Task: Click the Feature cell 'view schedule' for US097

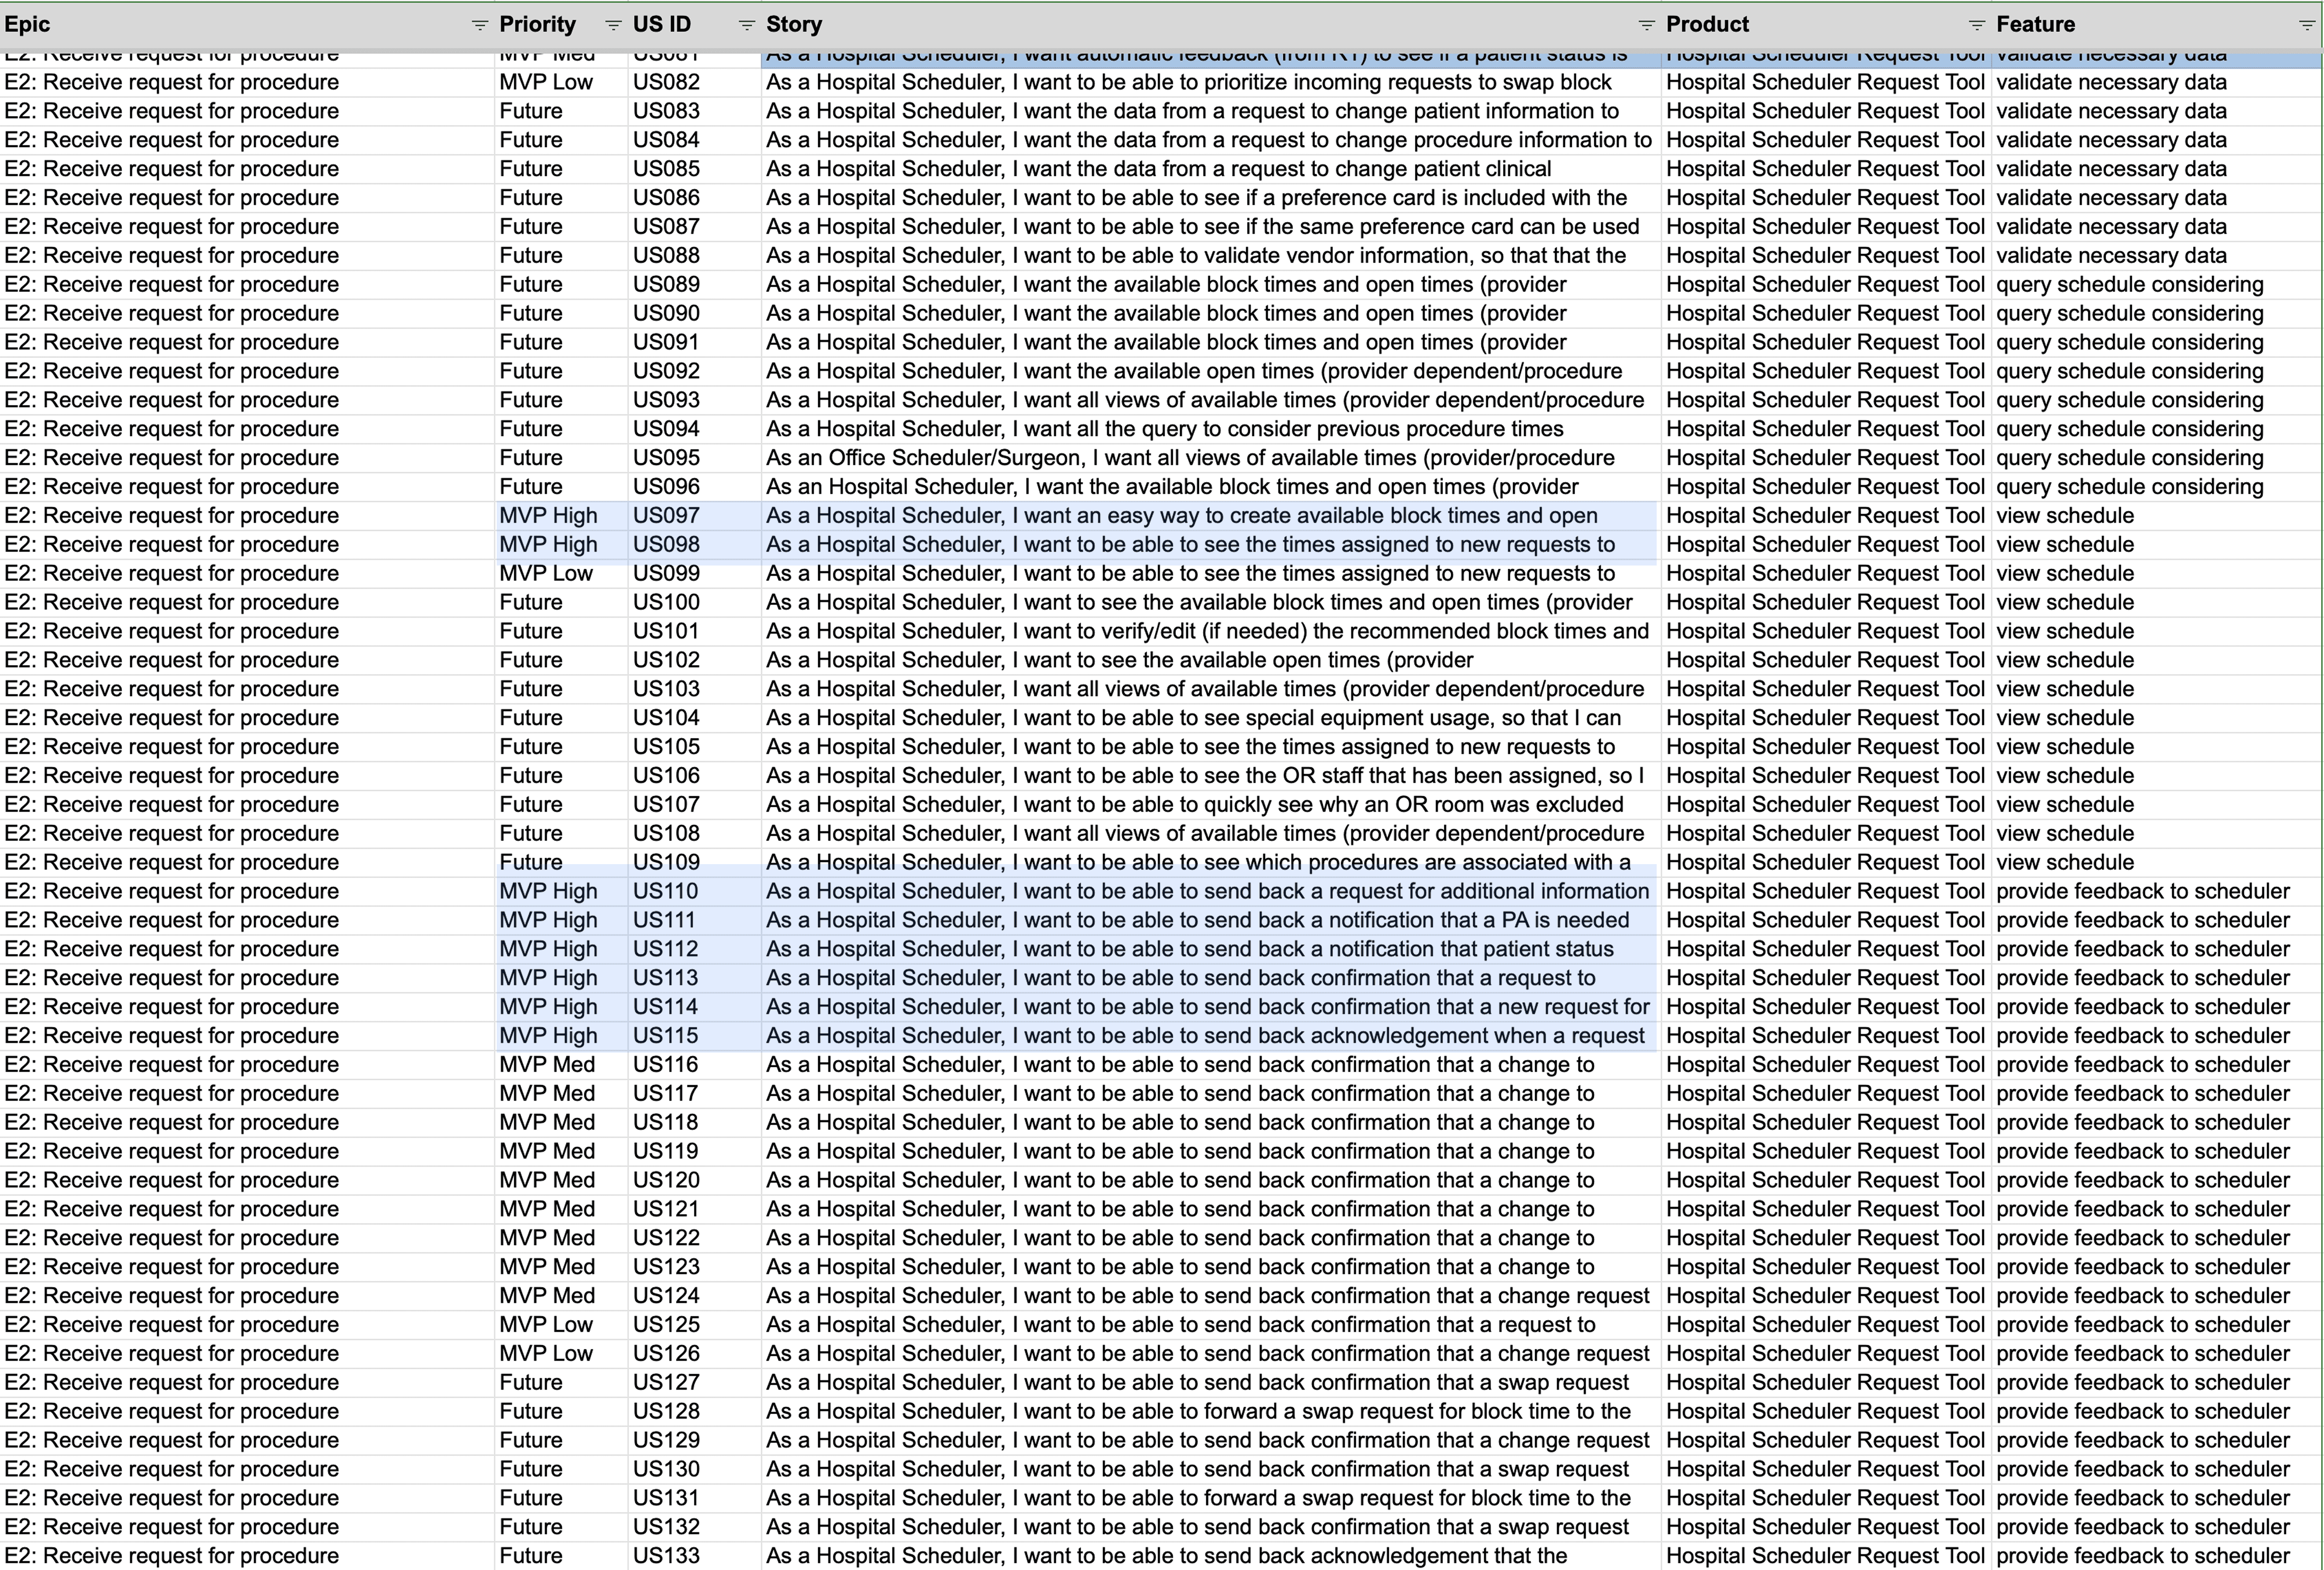Action: pyautogui.click(x=2065, y=516)
